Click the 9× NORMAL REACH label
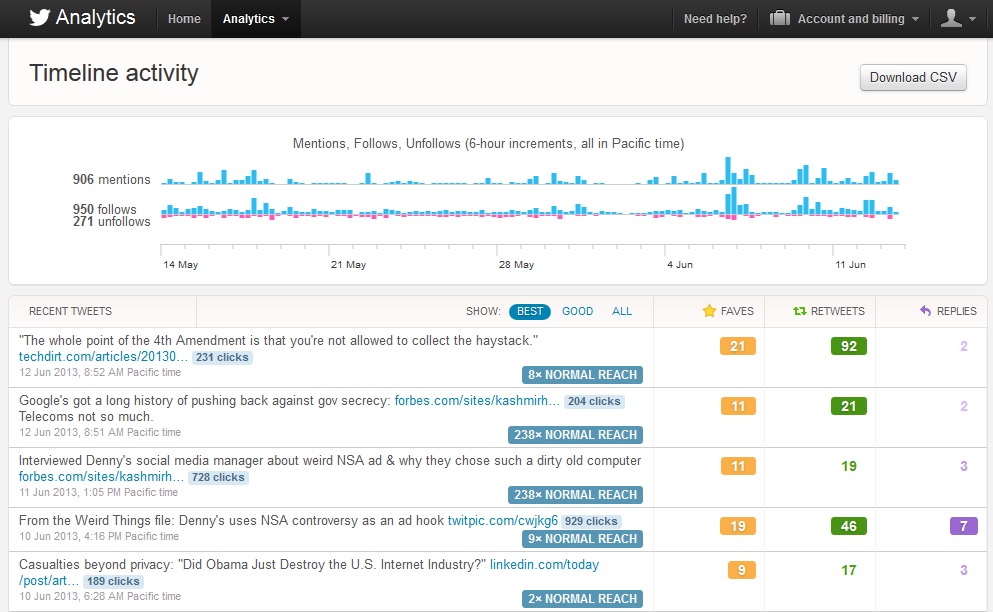993x612 pixels. pos(583,539)
